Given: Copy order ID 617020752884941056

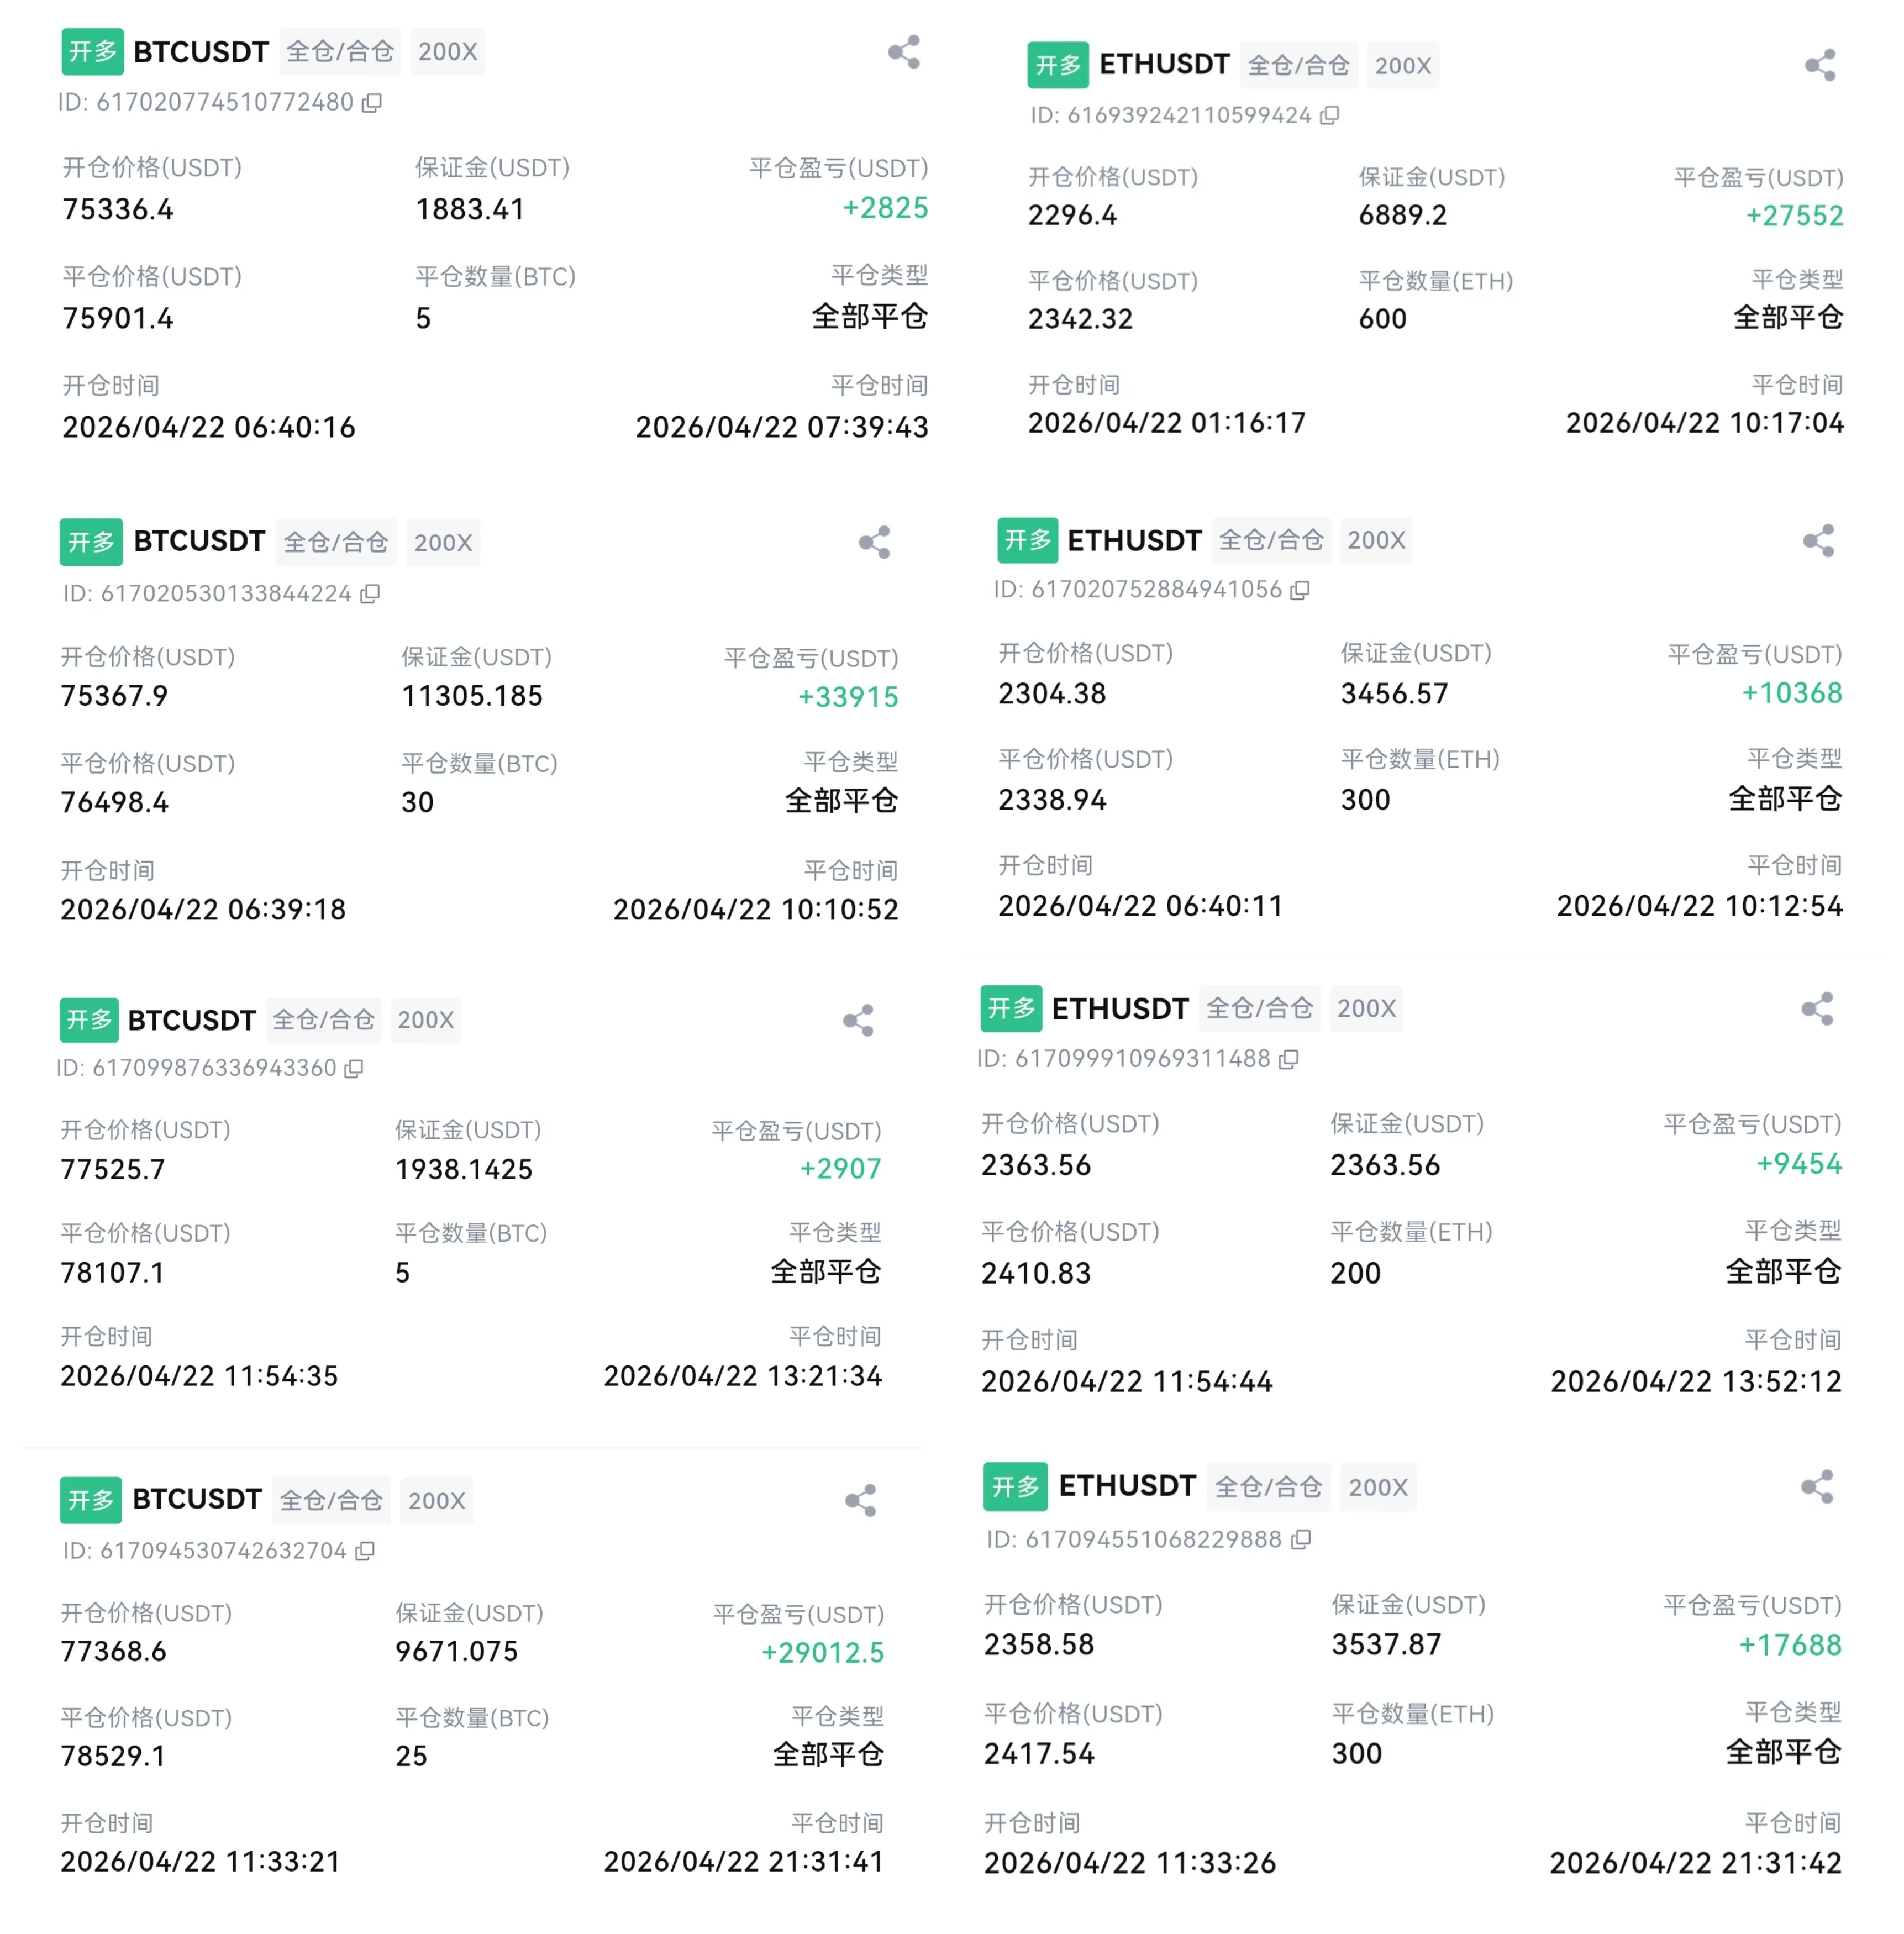Looking at the screenshot, I should pyautogui.click(x=1300, y=590).
